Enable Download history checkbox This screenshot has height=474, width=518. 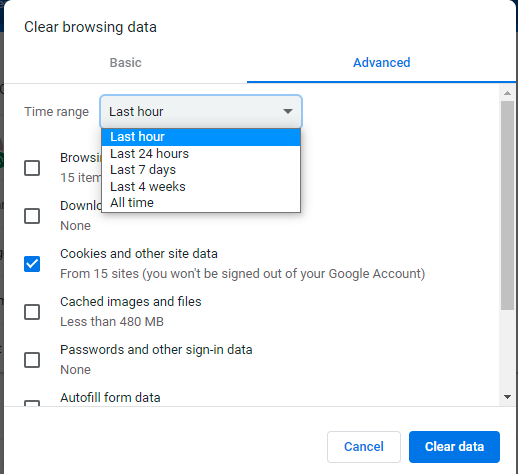[x=32, y=216]
